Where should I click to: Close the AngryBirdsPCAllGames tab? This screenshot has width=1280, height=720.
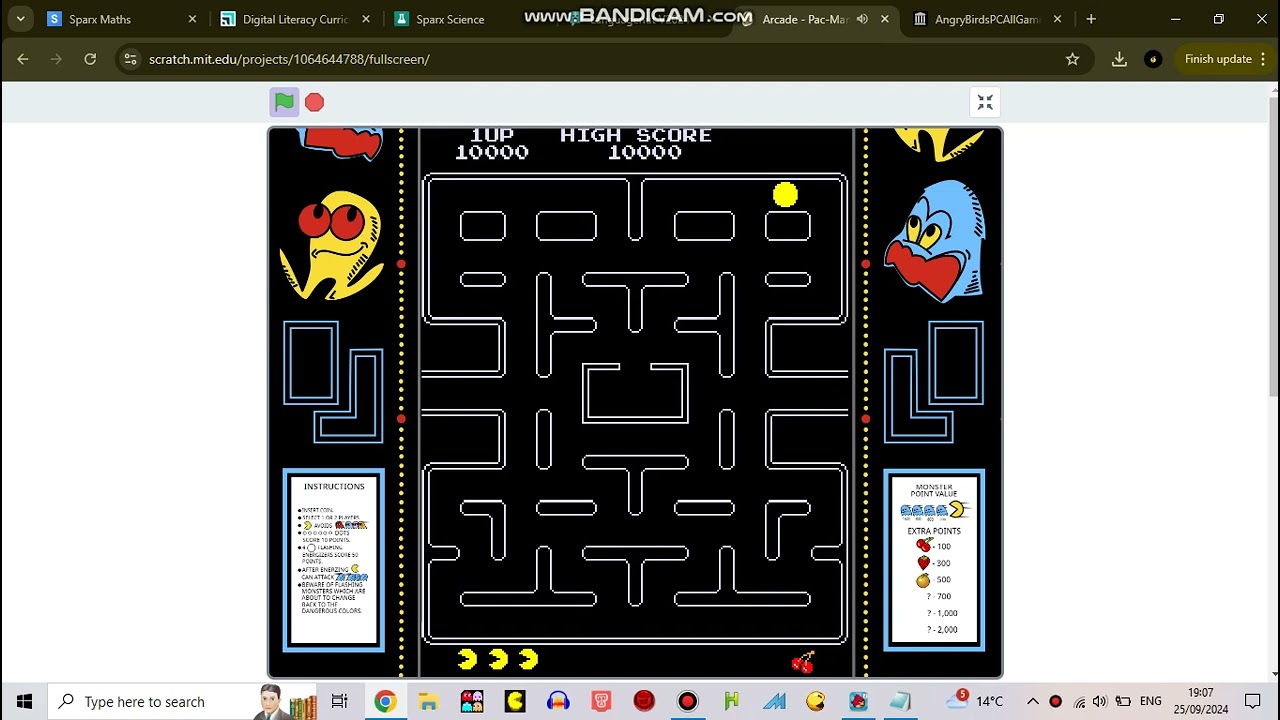1057,19
